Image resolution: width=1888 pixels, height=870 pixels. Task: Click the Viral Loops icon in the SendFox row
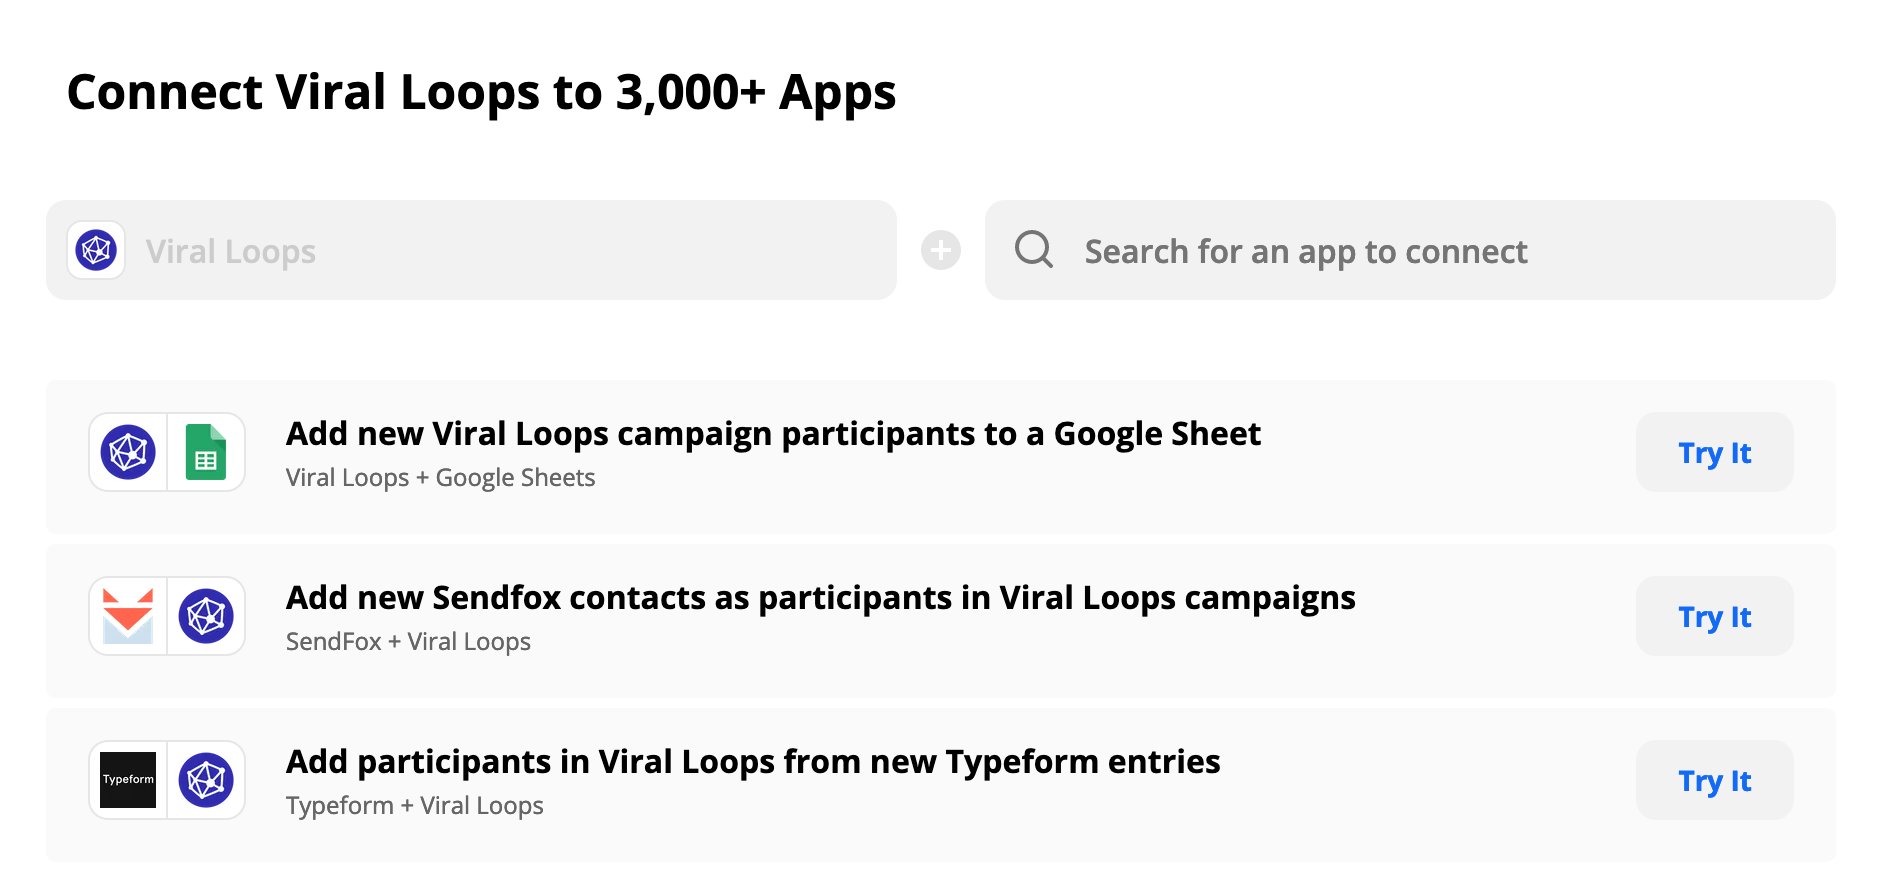click(206, 616)
